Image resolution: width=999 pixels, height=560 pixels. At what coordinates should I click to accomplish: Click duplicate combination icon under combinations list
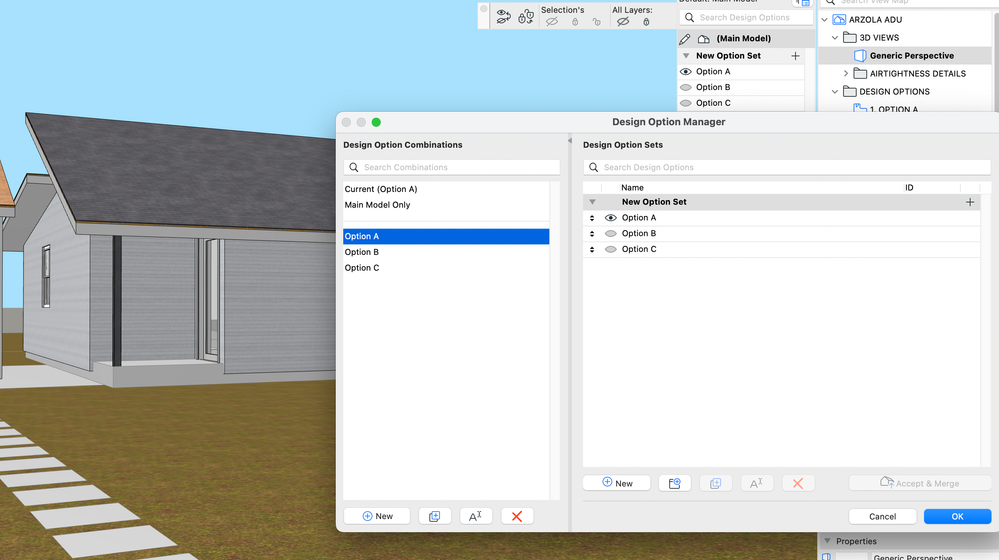435,516
